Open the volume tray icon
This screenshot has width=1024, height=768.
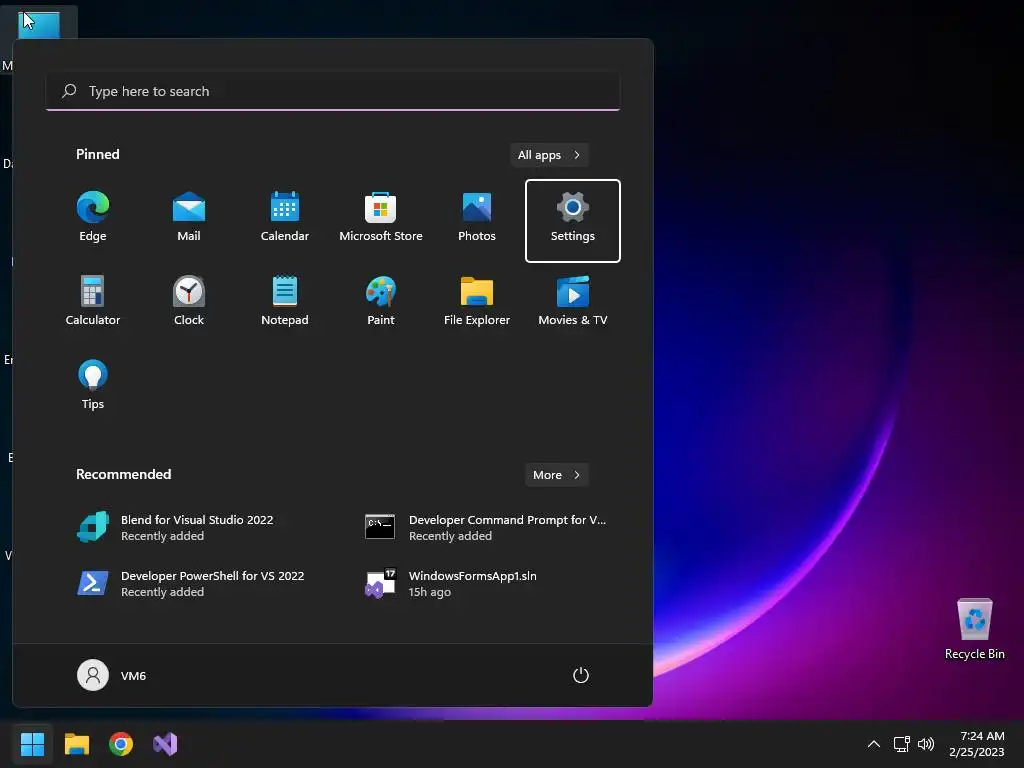point(925,744)
